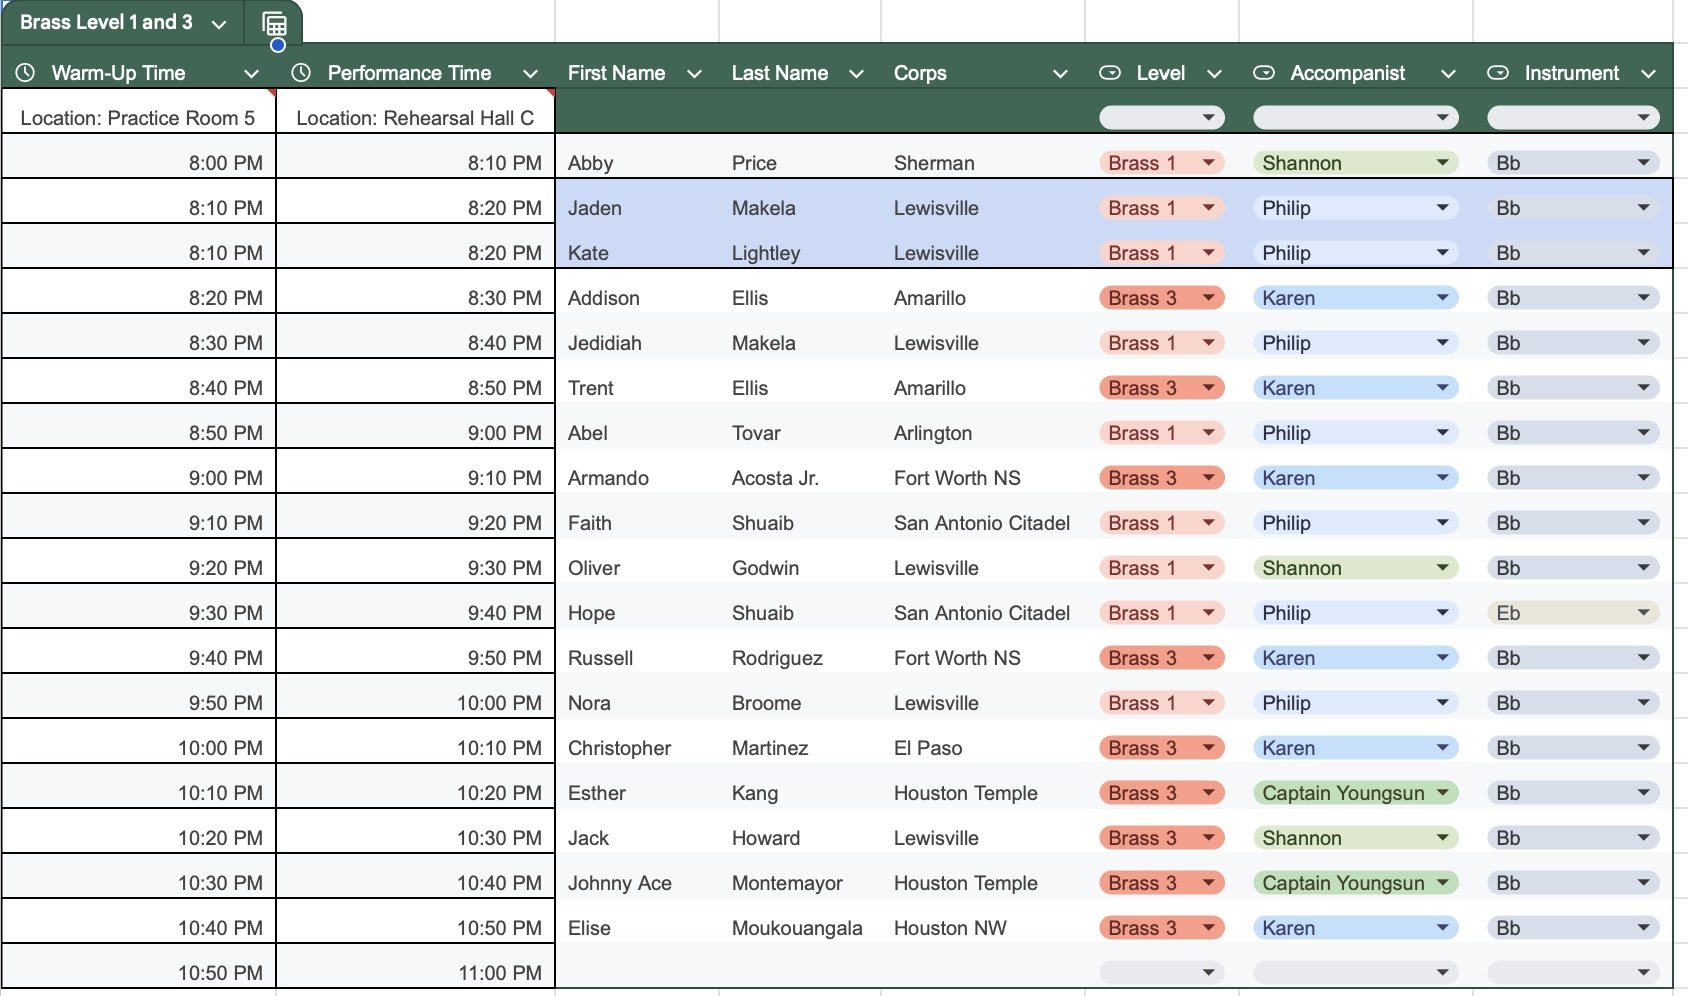Viewport: 1688px width, 996px height.
Task: Open Brass 1 level chip for Jaden Makela
Action: coord(1162,208)
